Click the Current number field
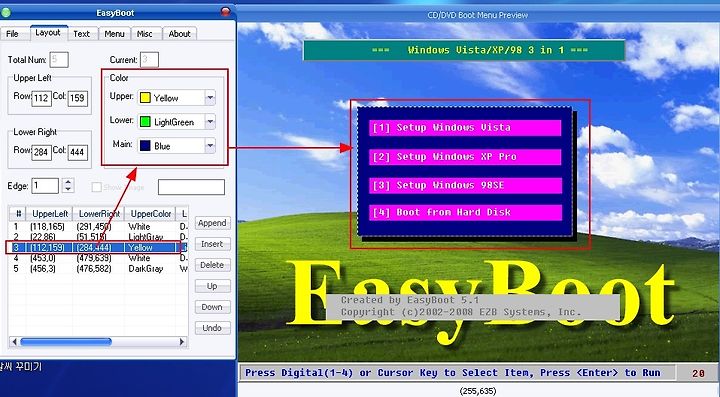This screenshot has height=397, width=720. (149, 60)
